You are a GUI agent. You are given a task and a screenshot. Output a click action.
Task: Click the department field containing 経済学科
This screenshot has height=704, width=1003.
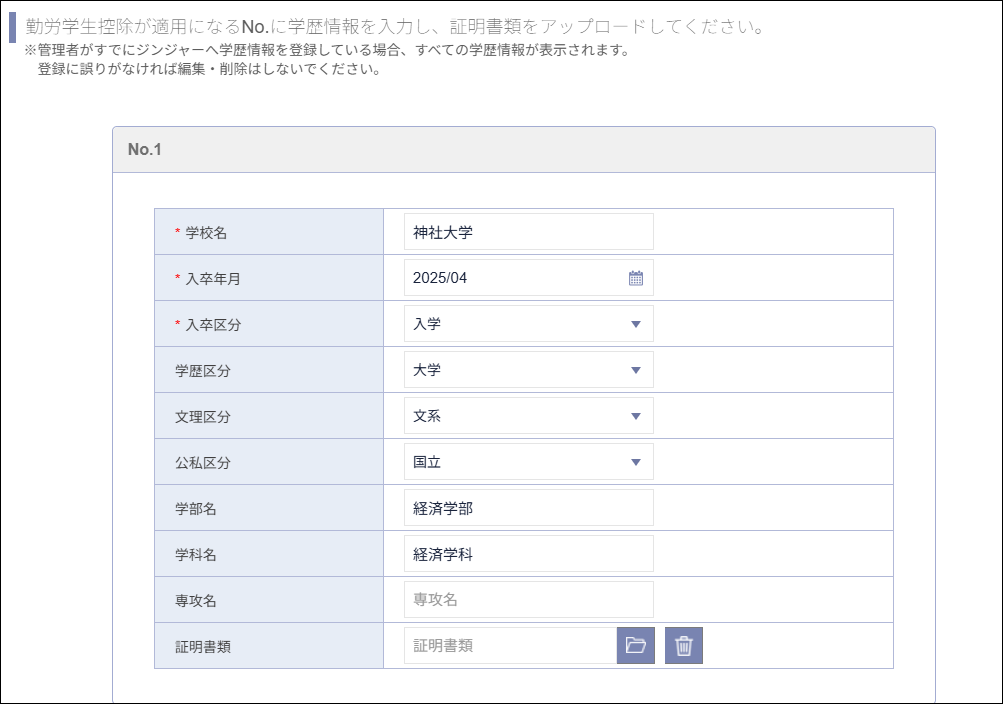(x=528, y=553)
